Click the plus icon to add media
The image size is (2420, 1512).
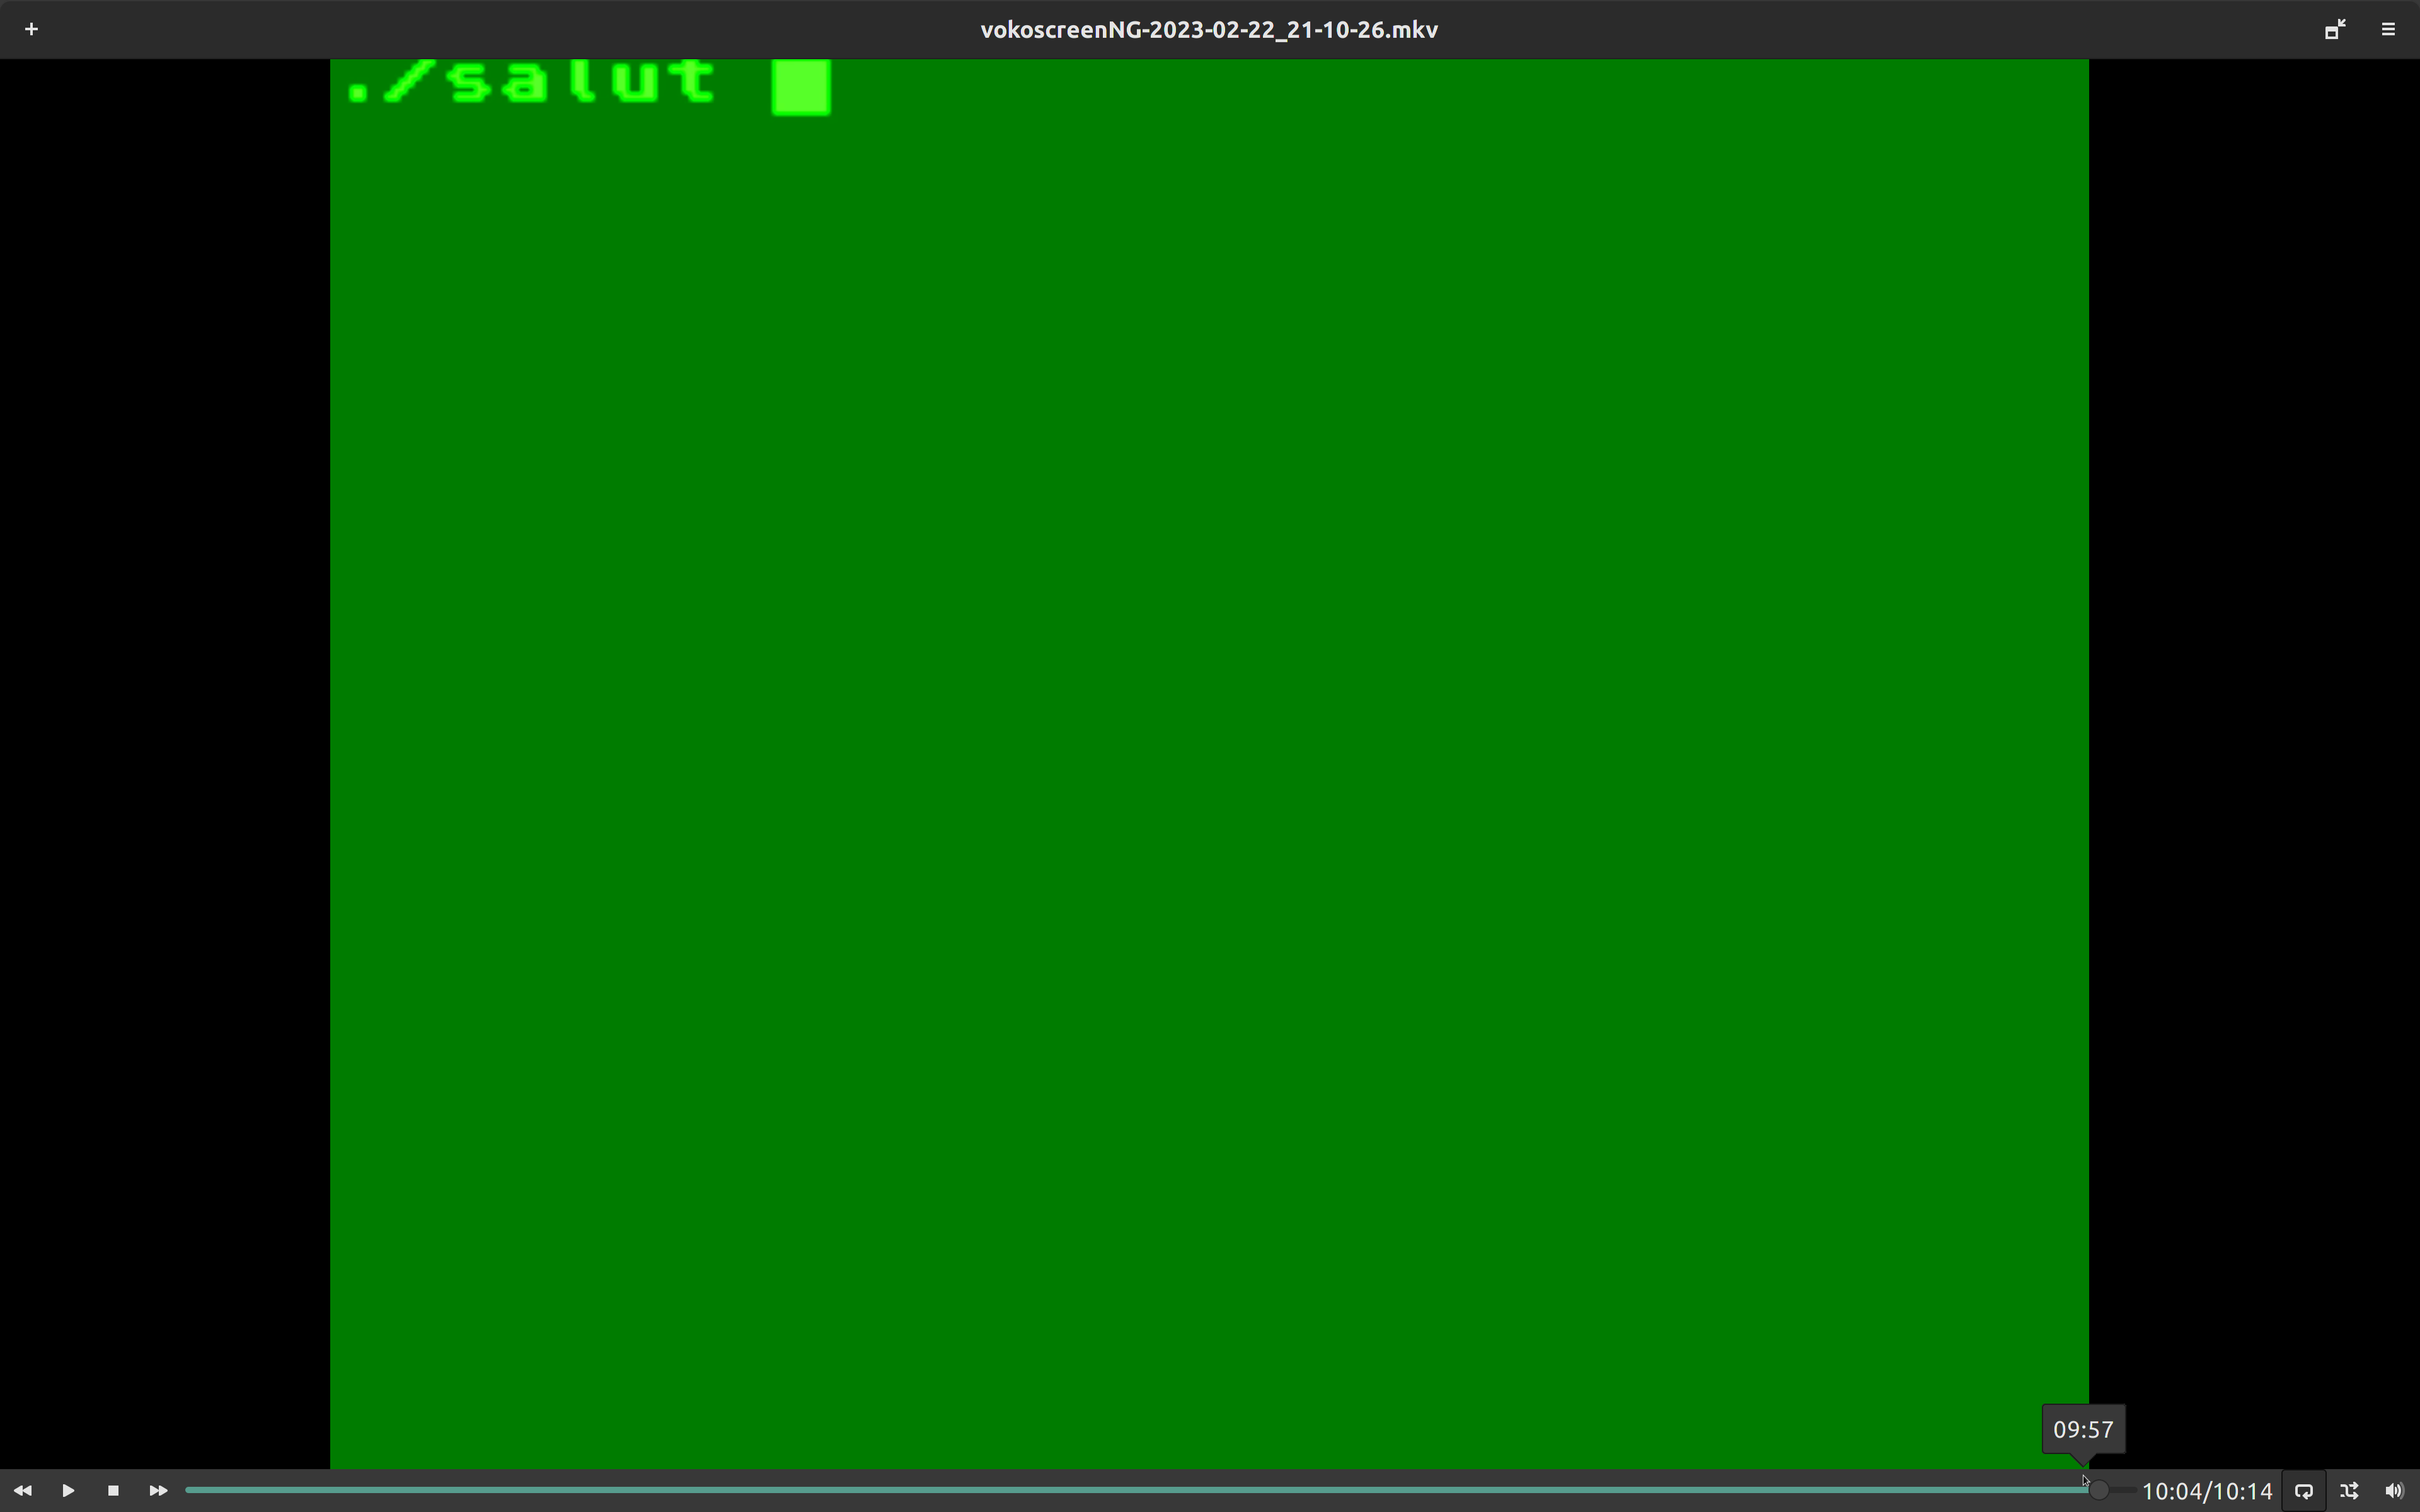31,29
